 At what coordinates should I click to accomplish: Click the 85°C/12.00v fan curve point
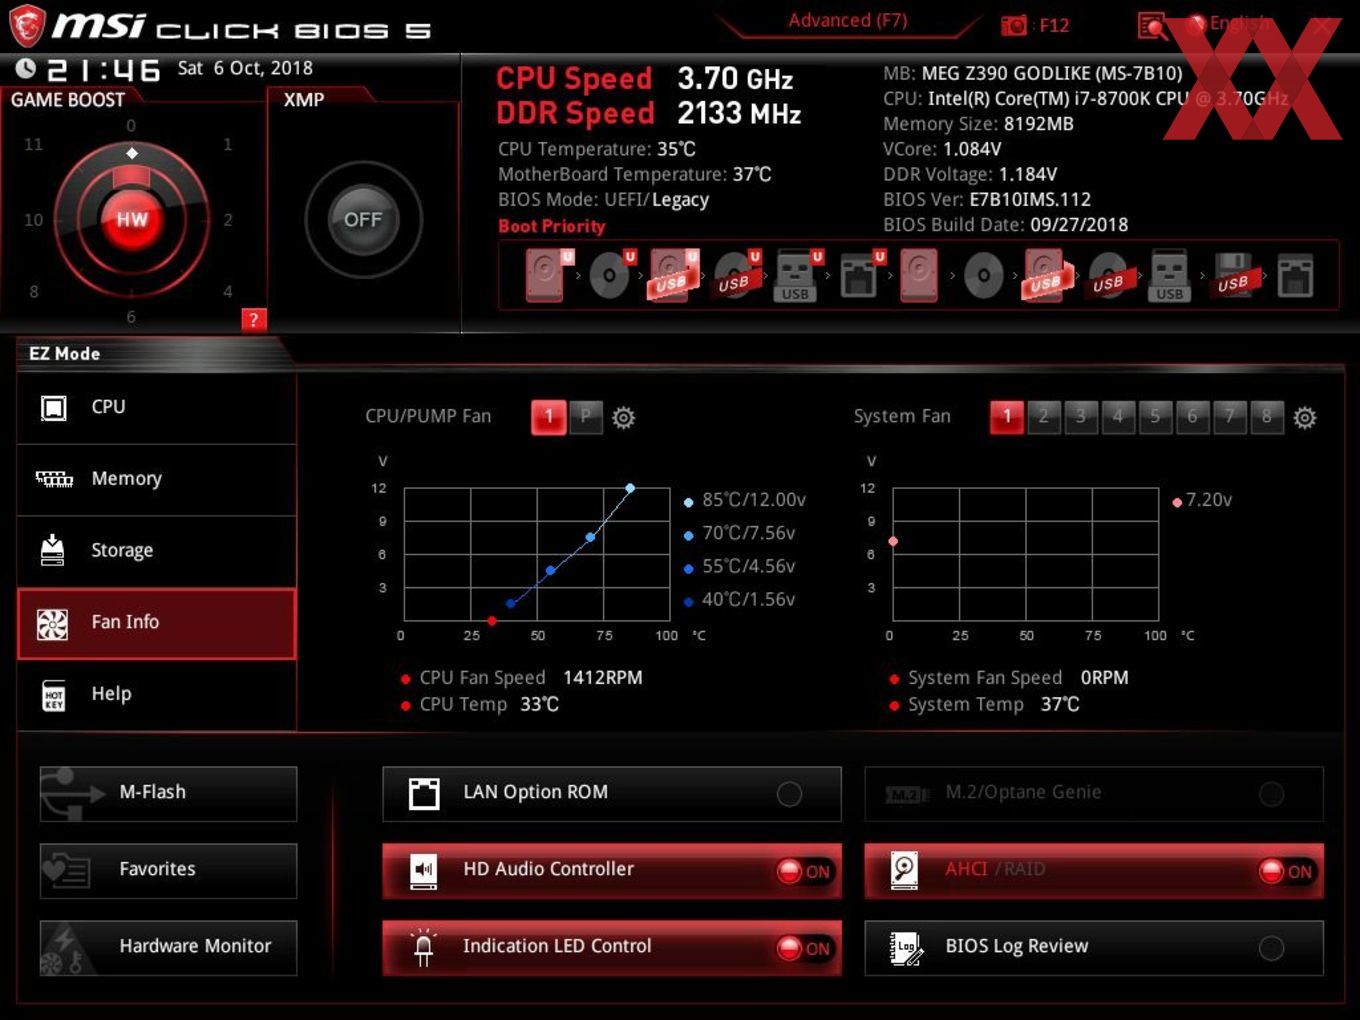630,488
